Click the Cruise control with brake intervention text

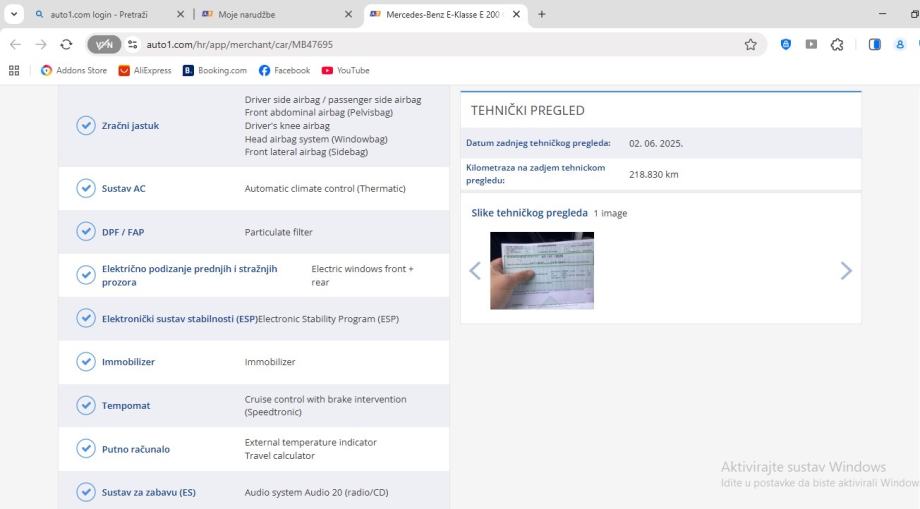click(326, 405)
